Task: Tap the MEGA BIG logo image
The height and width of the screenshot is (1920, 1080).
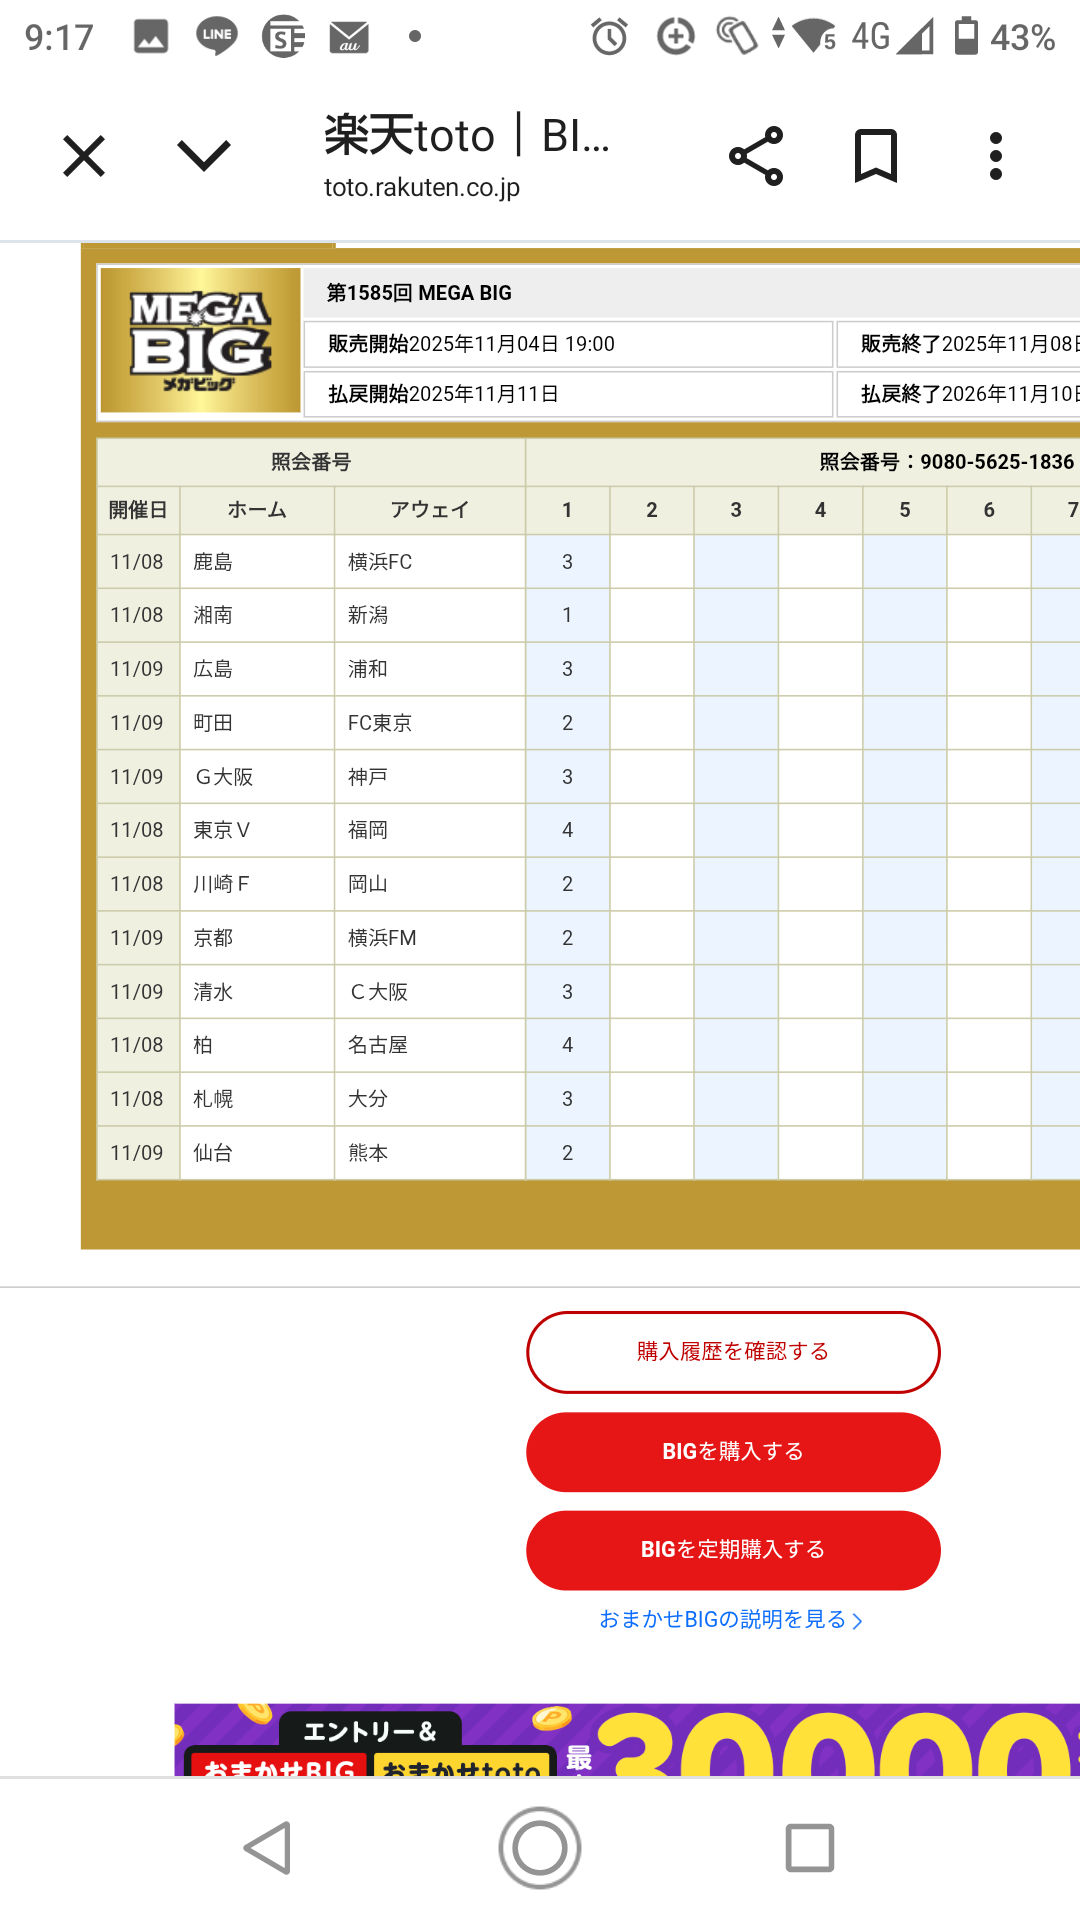Action: [201, 340]
